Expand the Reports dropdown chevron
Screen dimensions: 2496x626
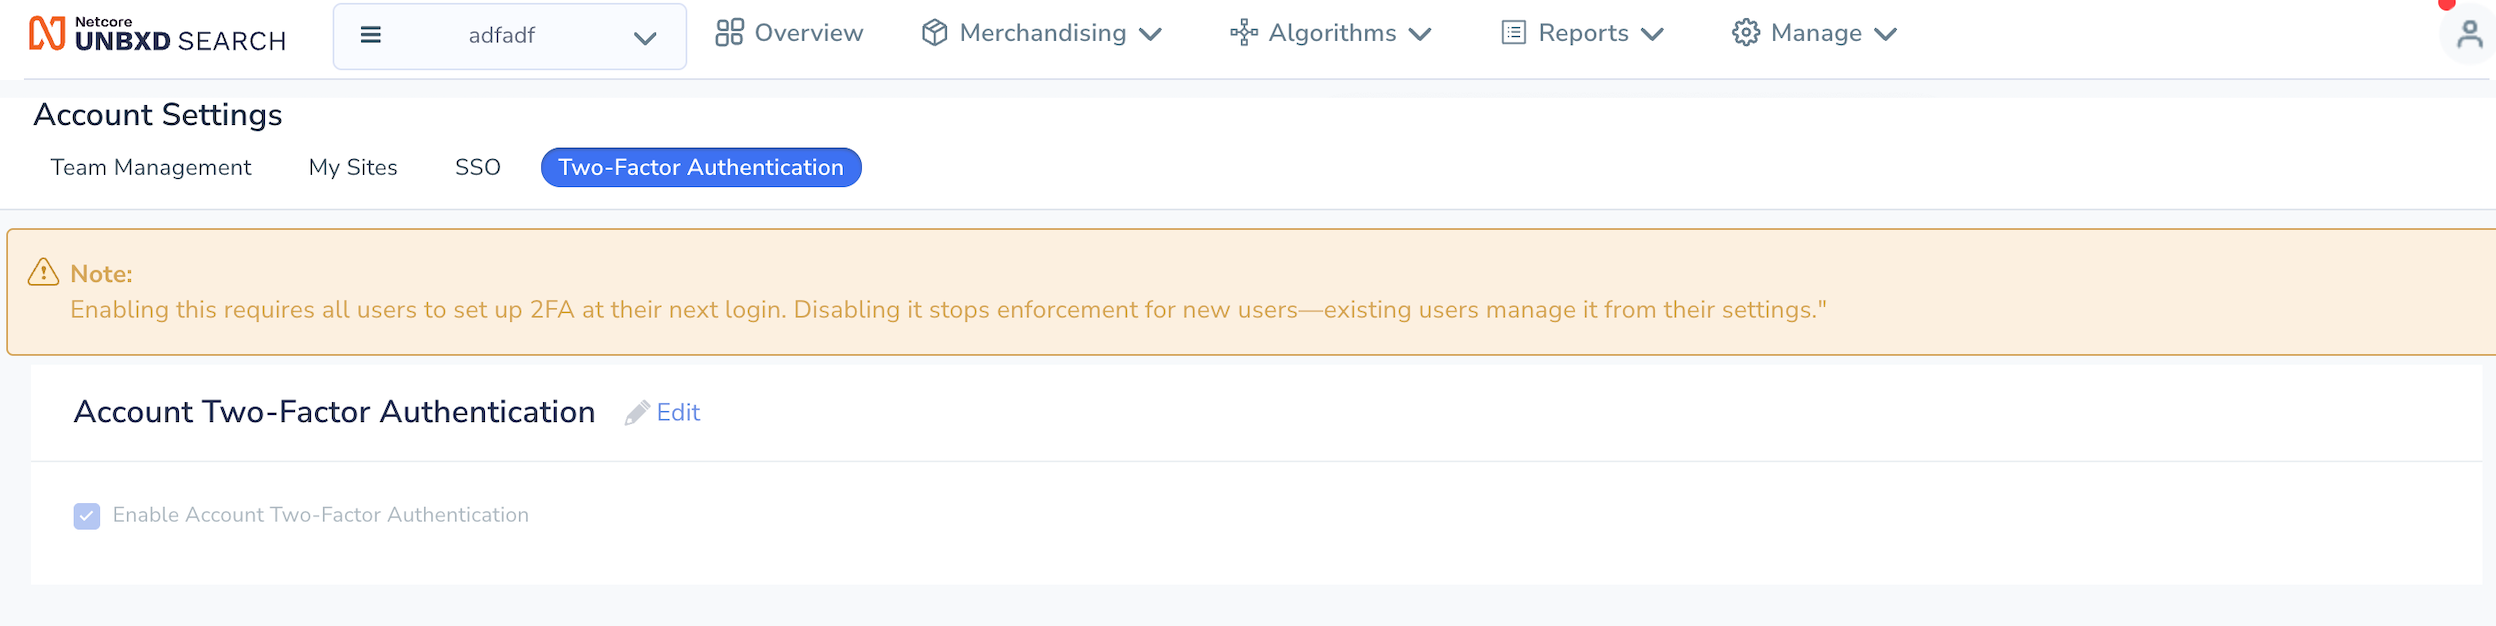1652,35
